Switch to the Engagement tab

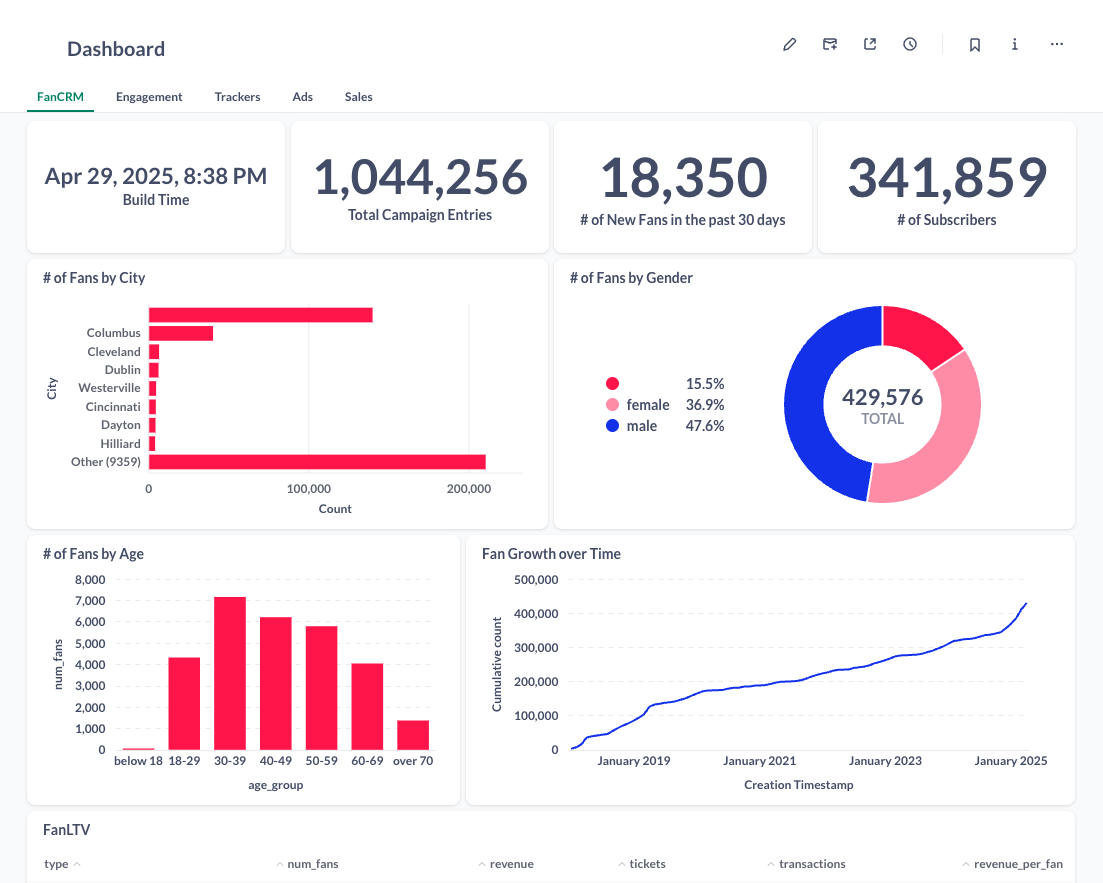pyautogui.click(x=149, y=97)
